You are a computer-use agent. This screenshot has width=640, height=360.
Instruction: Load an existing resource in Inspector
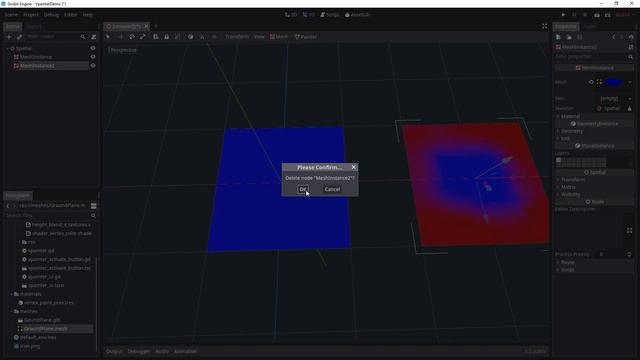569,37
